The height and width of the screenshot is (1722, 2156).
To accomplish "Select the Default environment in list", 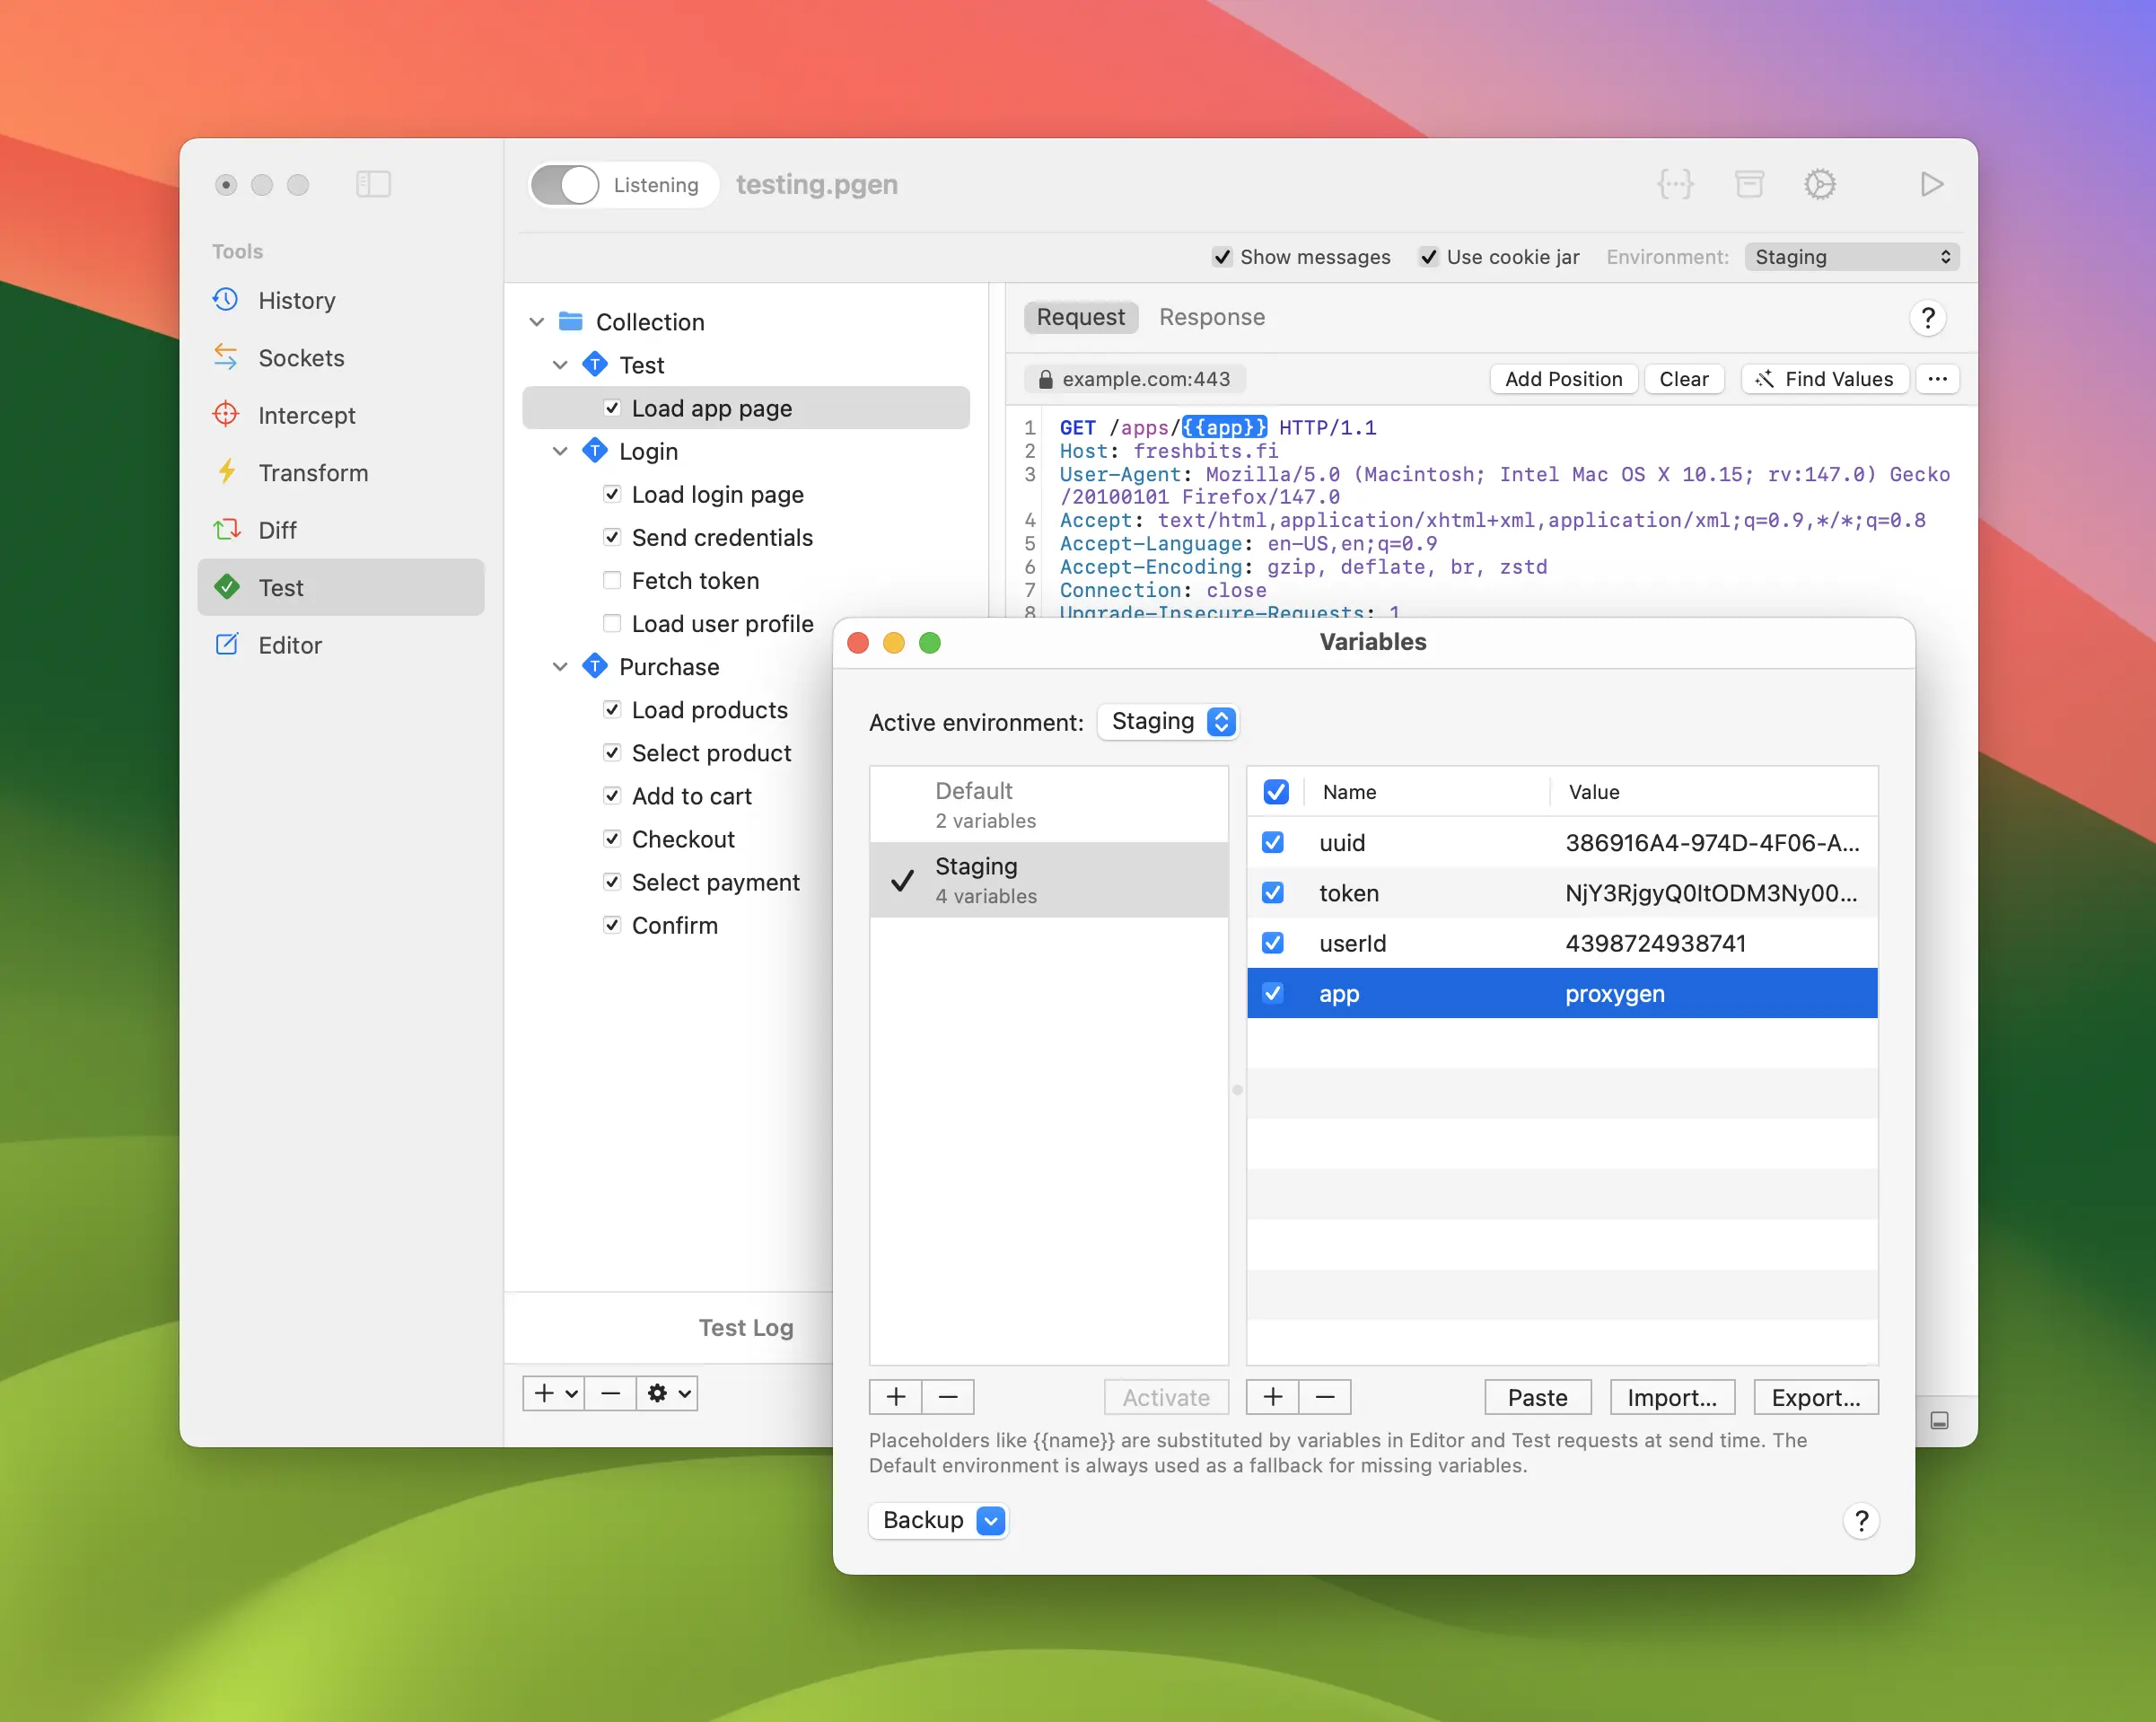I will (1048, 805).
